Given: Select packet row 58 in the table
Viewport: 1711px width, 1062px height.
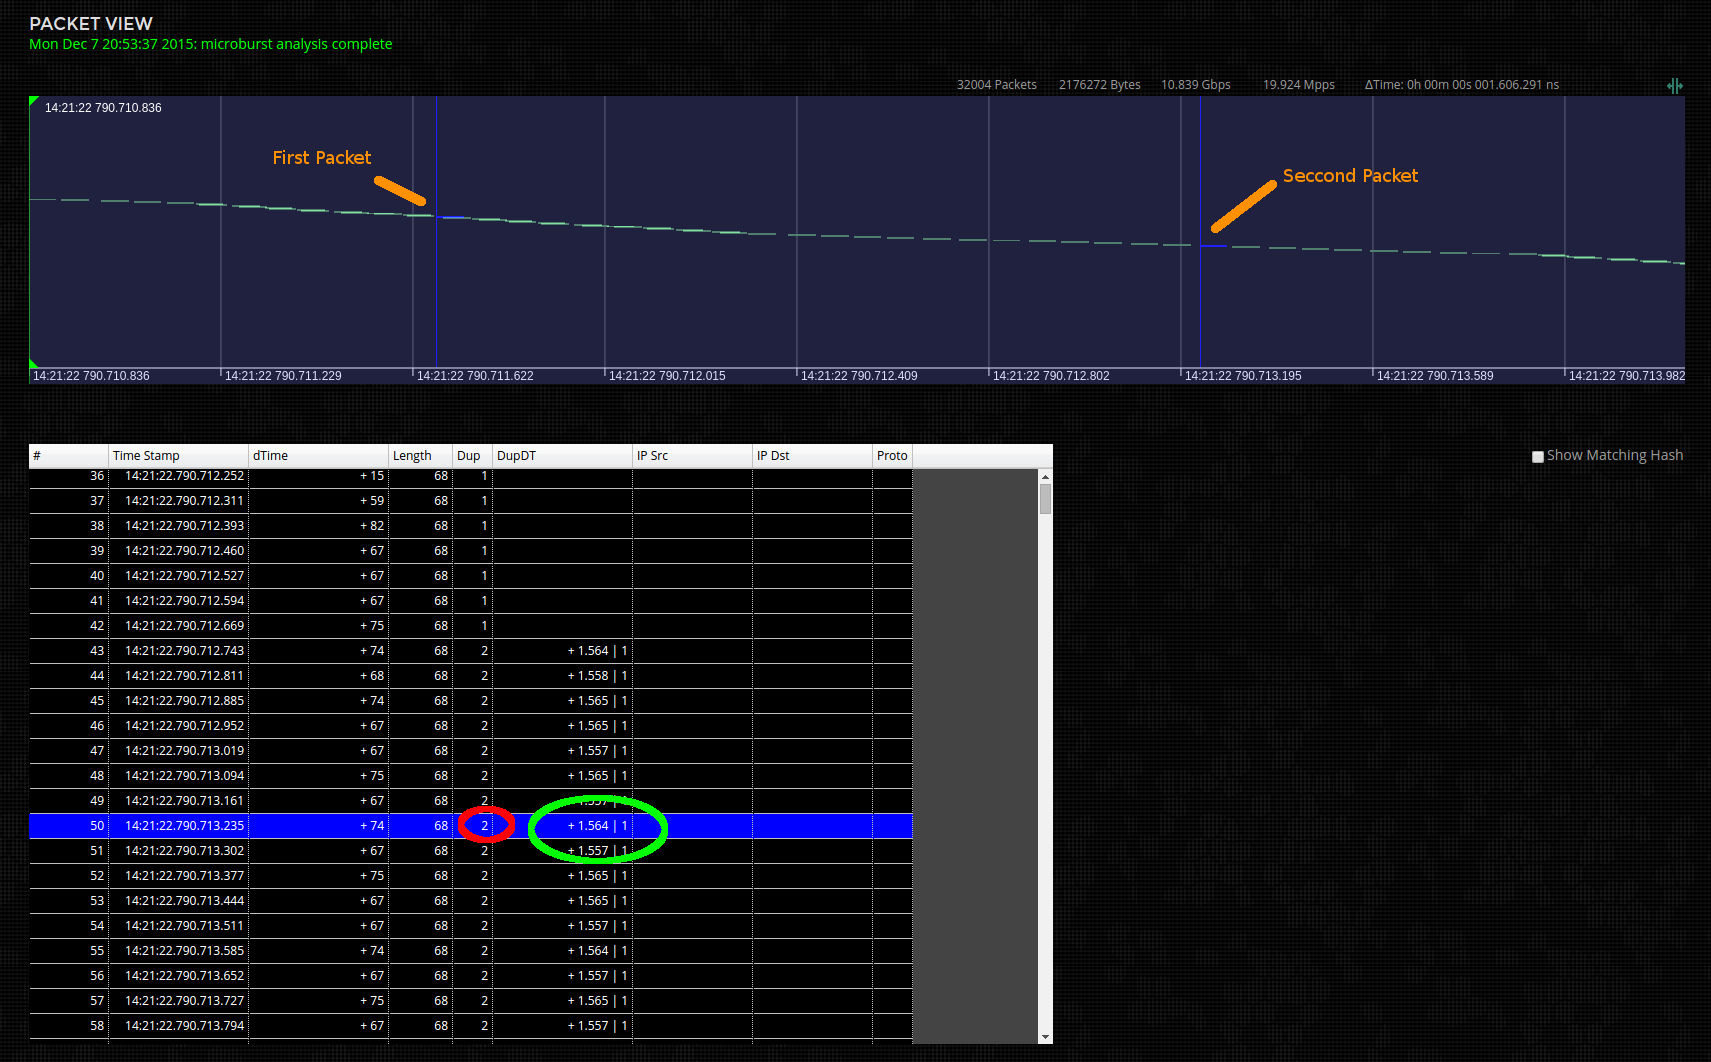Looking at the screenshot, I should 300,1026.
